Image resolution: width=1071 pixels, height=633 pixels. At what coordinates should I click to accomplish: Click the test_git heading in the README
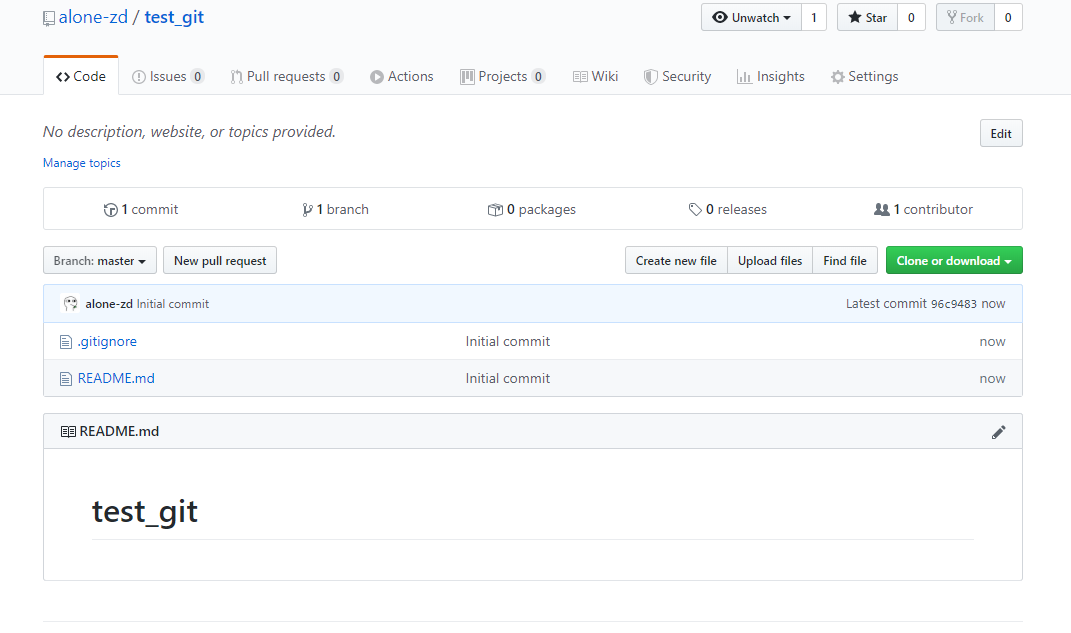(145, 512)
